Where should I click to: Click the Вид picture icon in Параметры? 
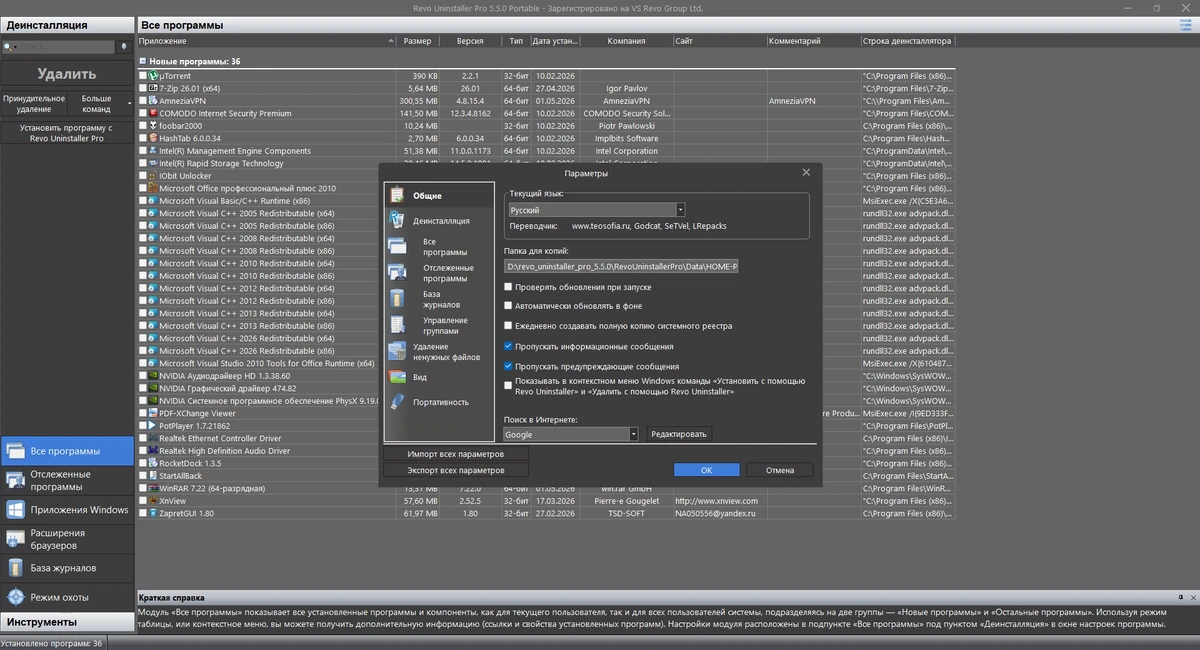pos(397,377)
